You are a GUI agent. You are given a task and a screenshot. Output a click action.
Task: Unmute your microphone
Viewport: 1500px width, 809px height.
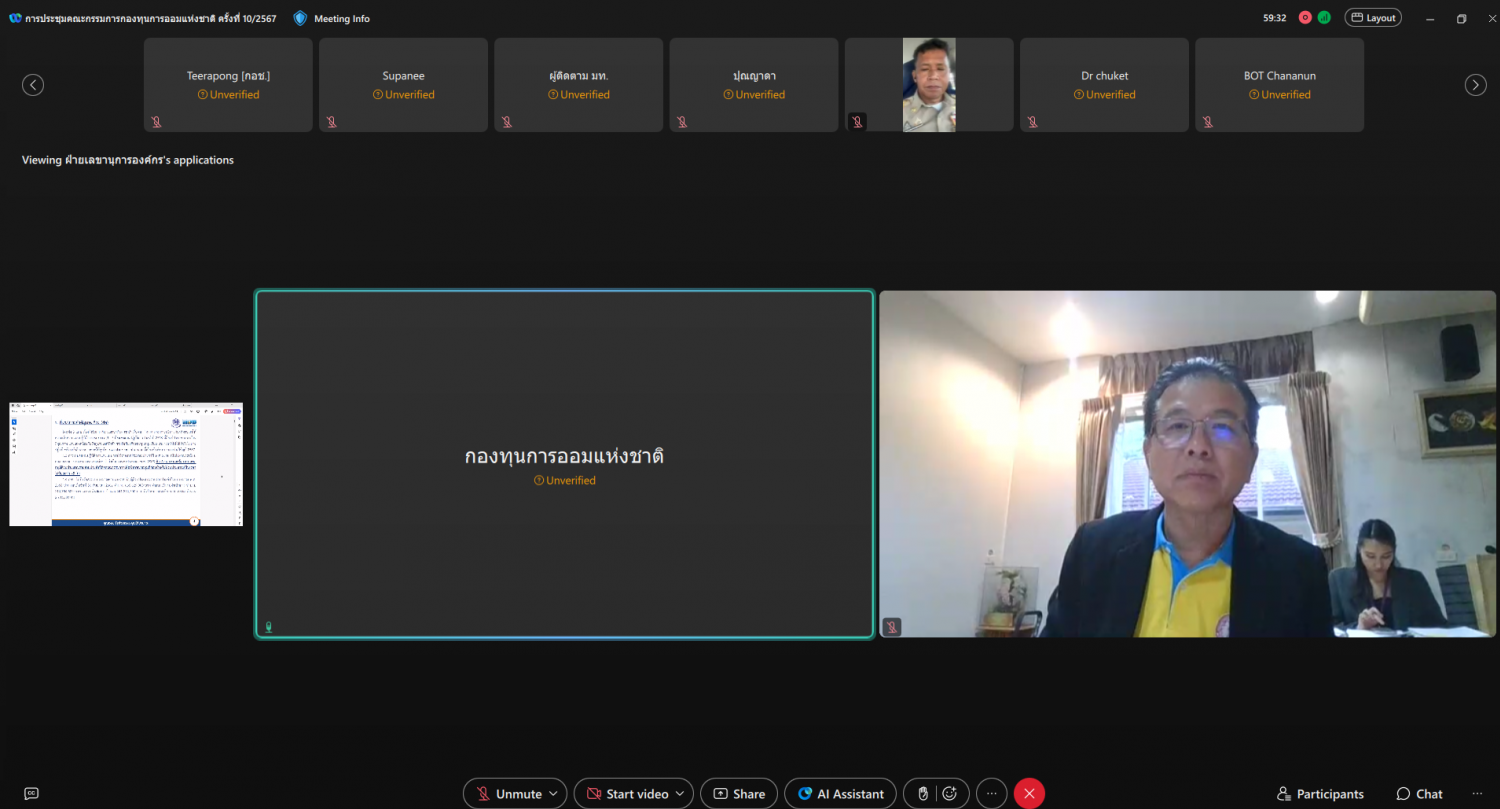tap(509, 794)
